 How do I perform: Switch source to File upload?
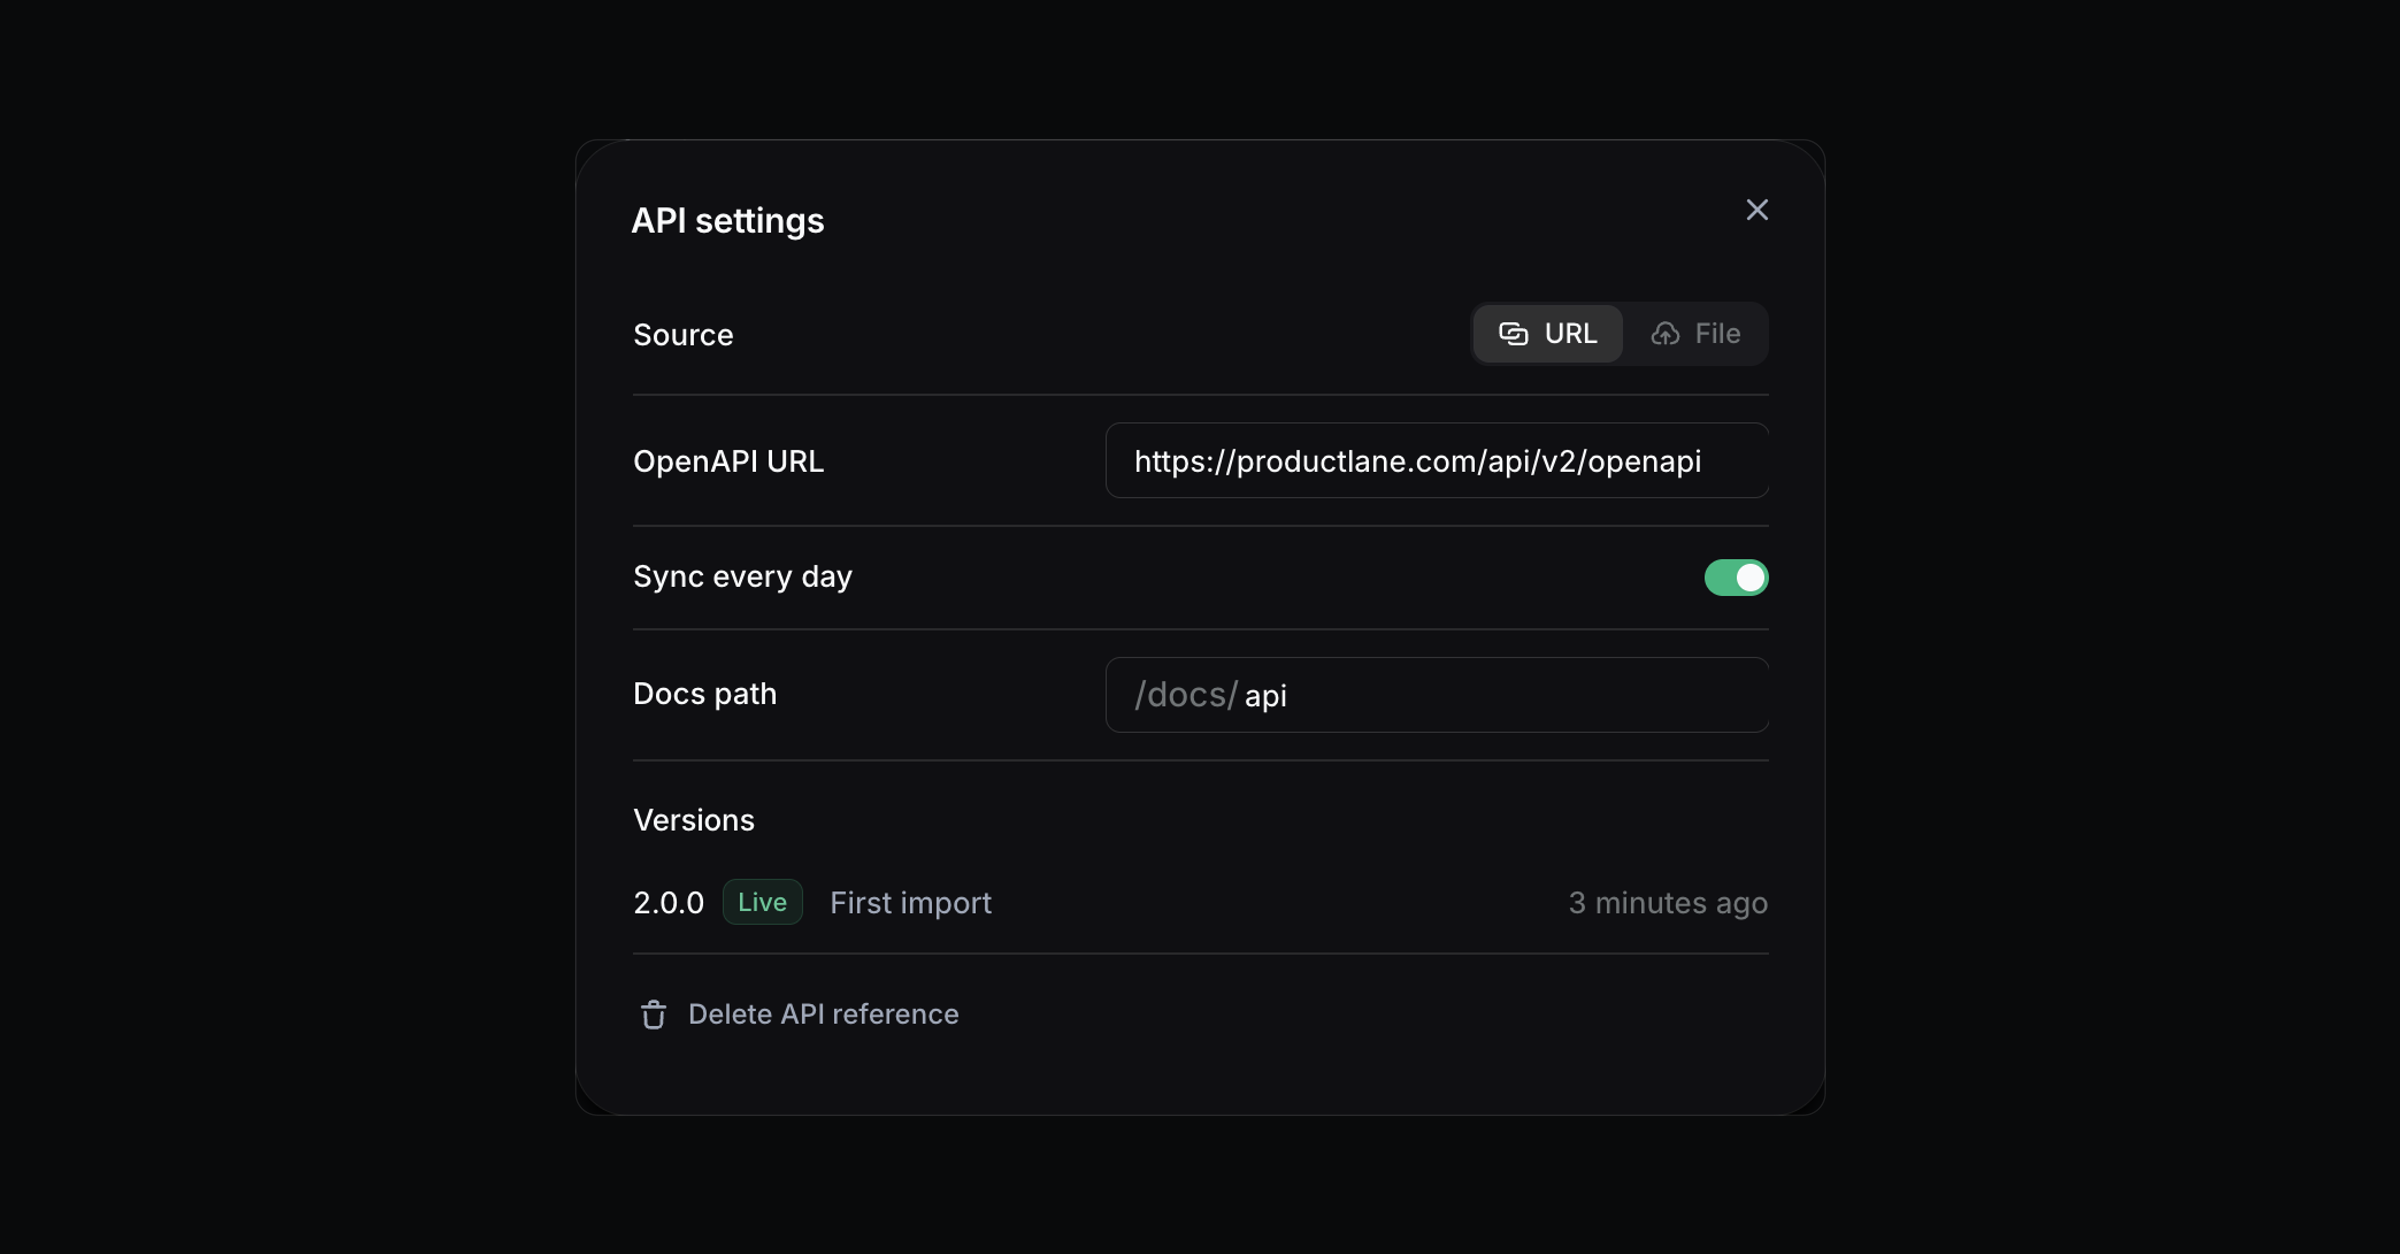click(x=1695, y=334)
